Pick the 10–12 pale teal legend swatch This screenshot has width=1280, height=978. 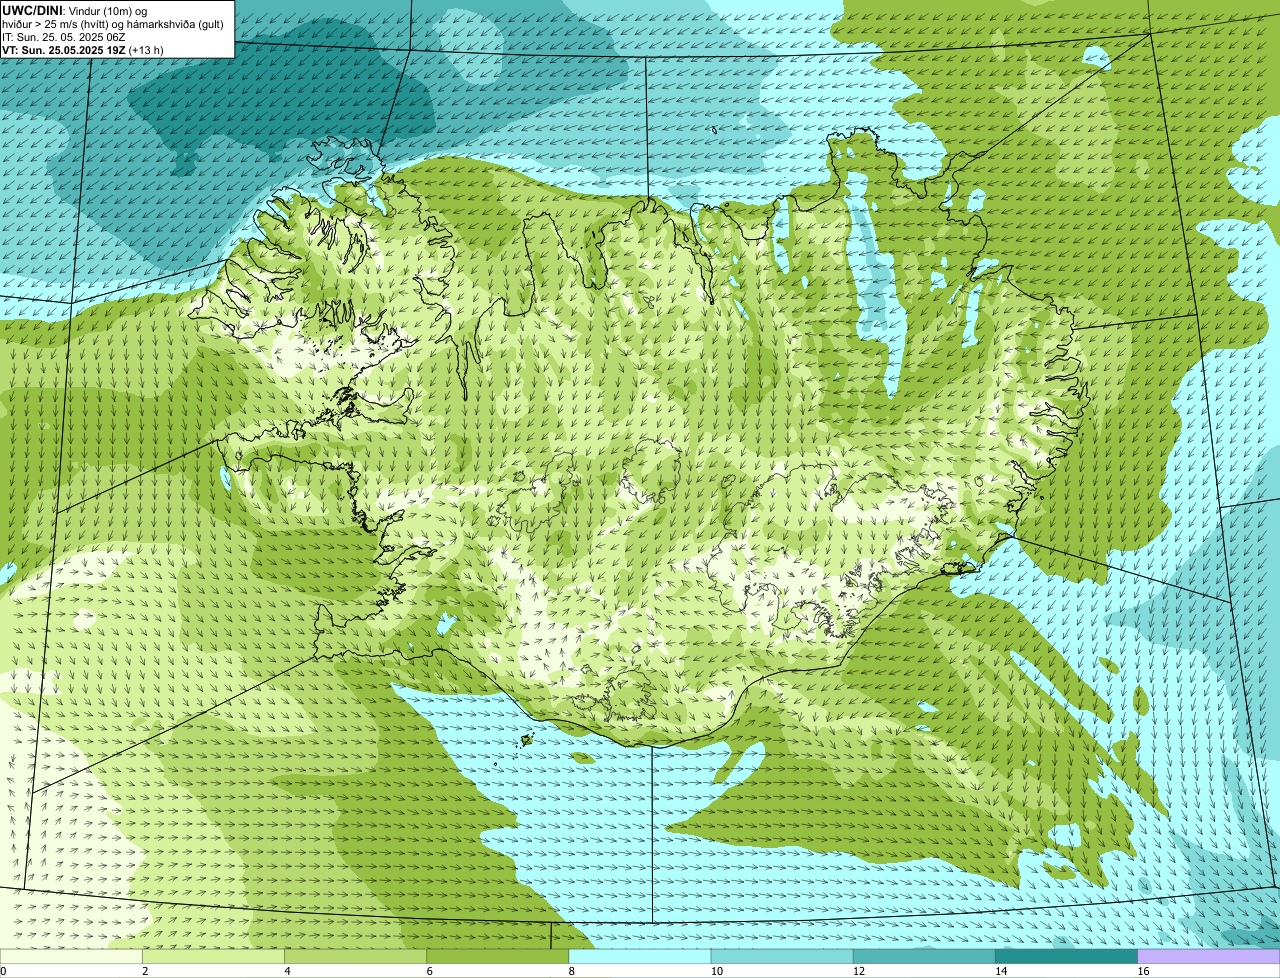[782, 957]
